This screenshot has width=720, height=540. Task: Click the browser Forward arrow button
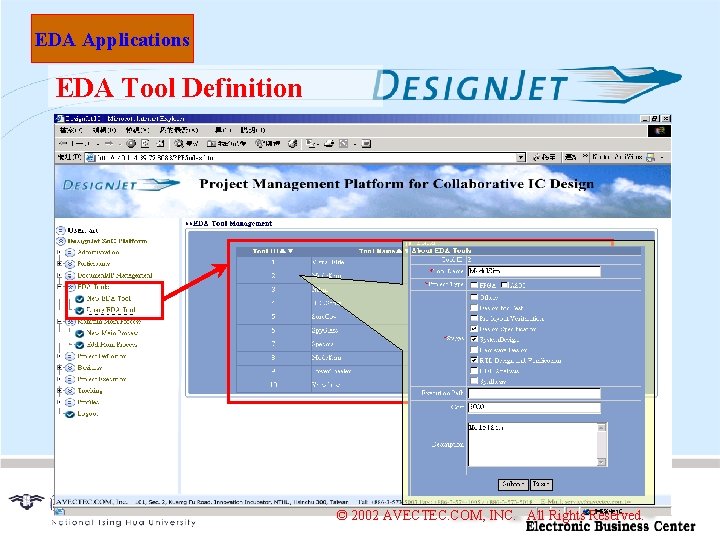click(109, 144)
